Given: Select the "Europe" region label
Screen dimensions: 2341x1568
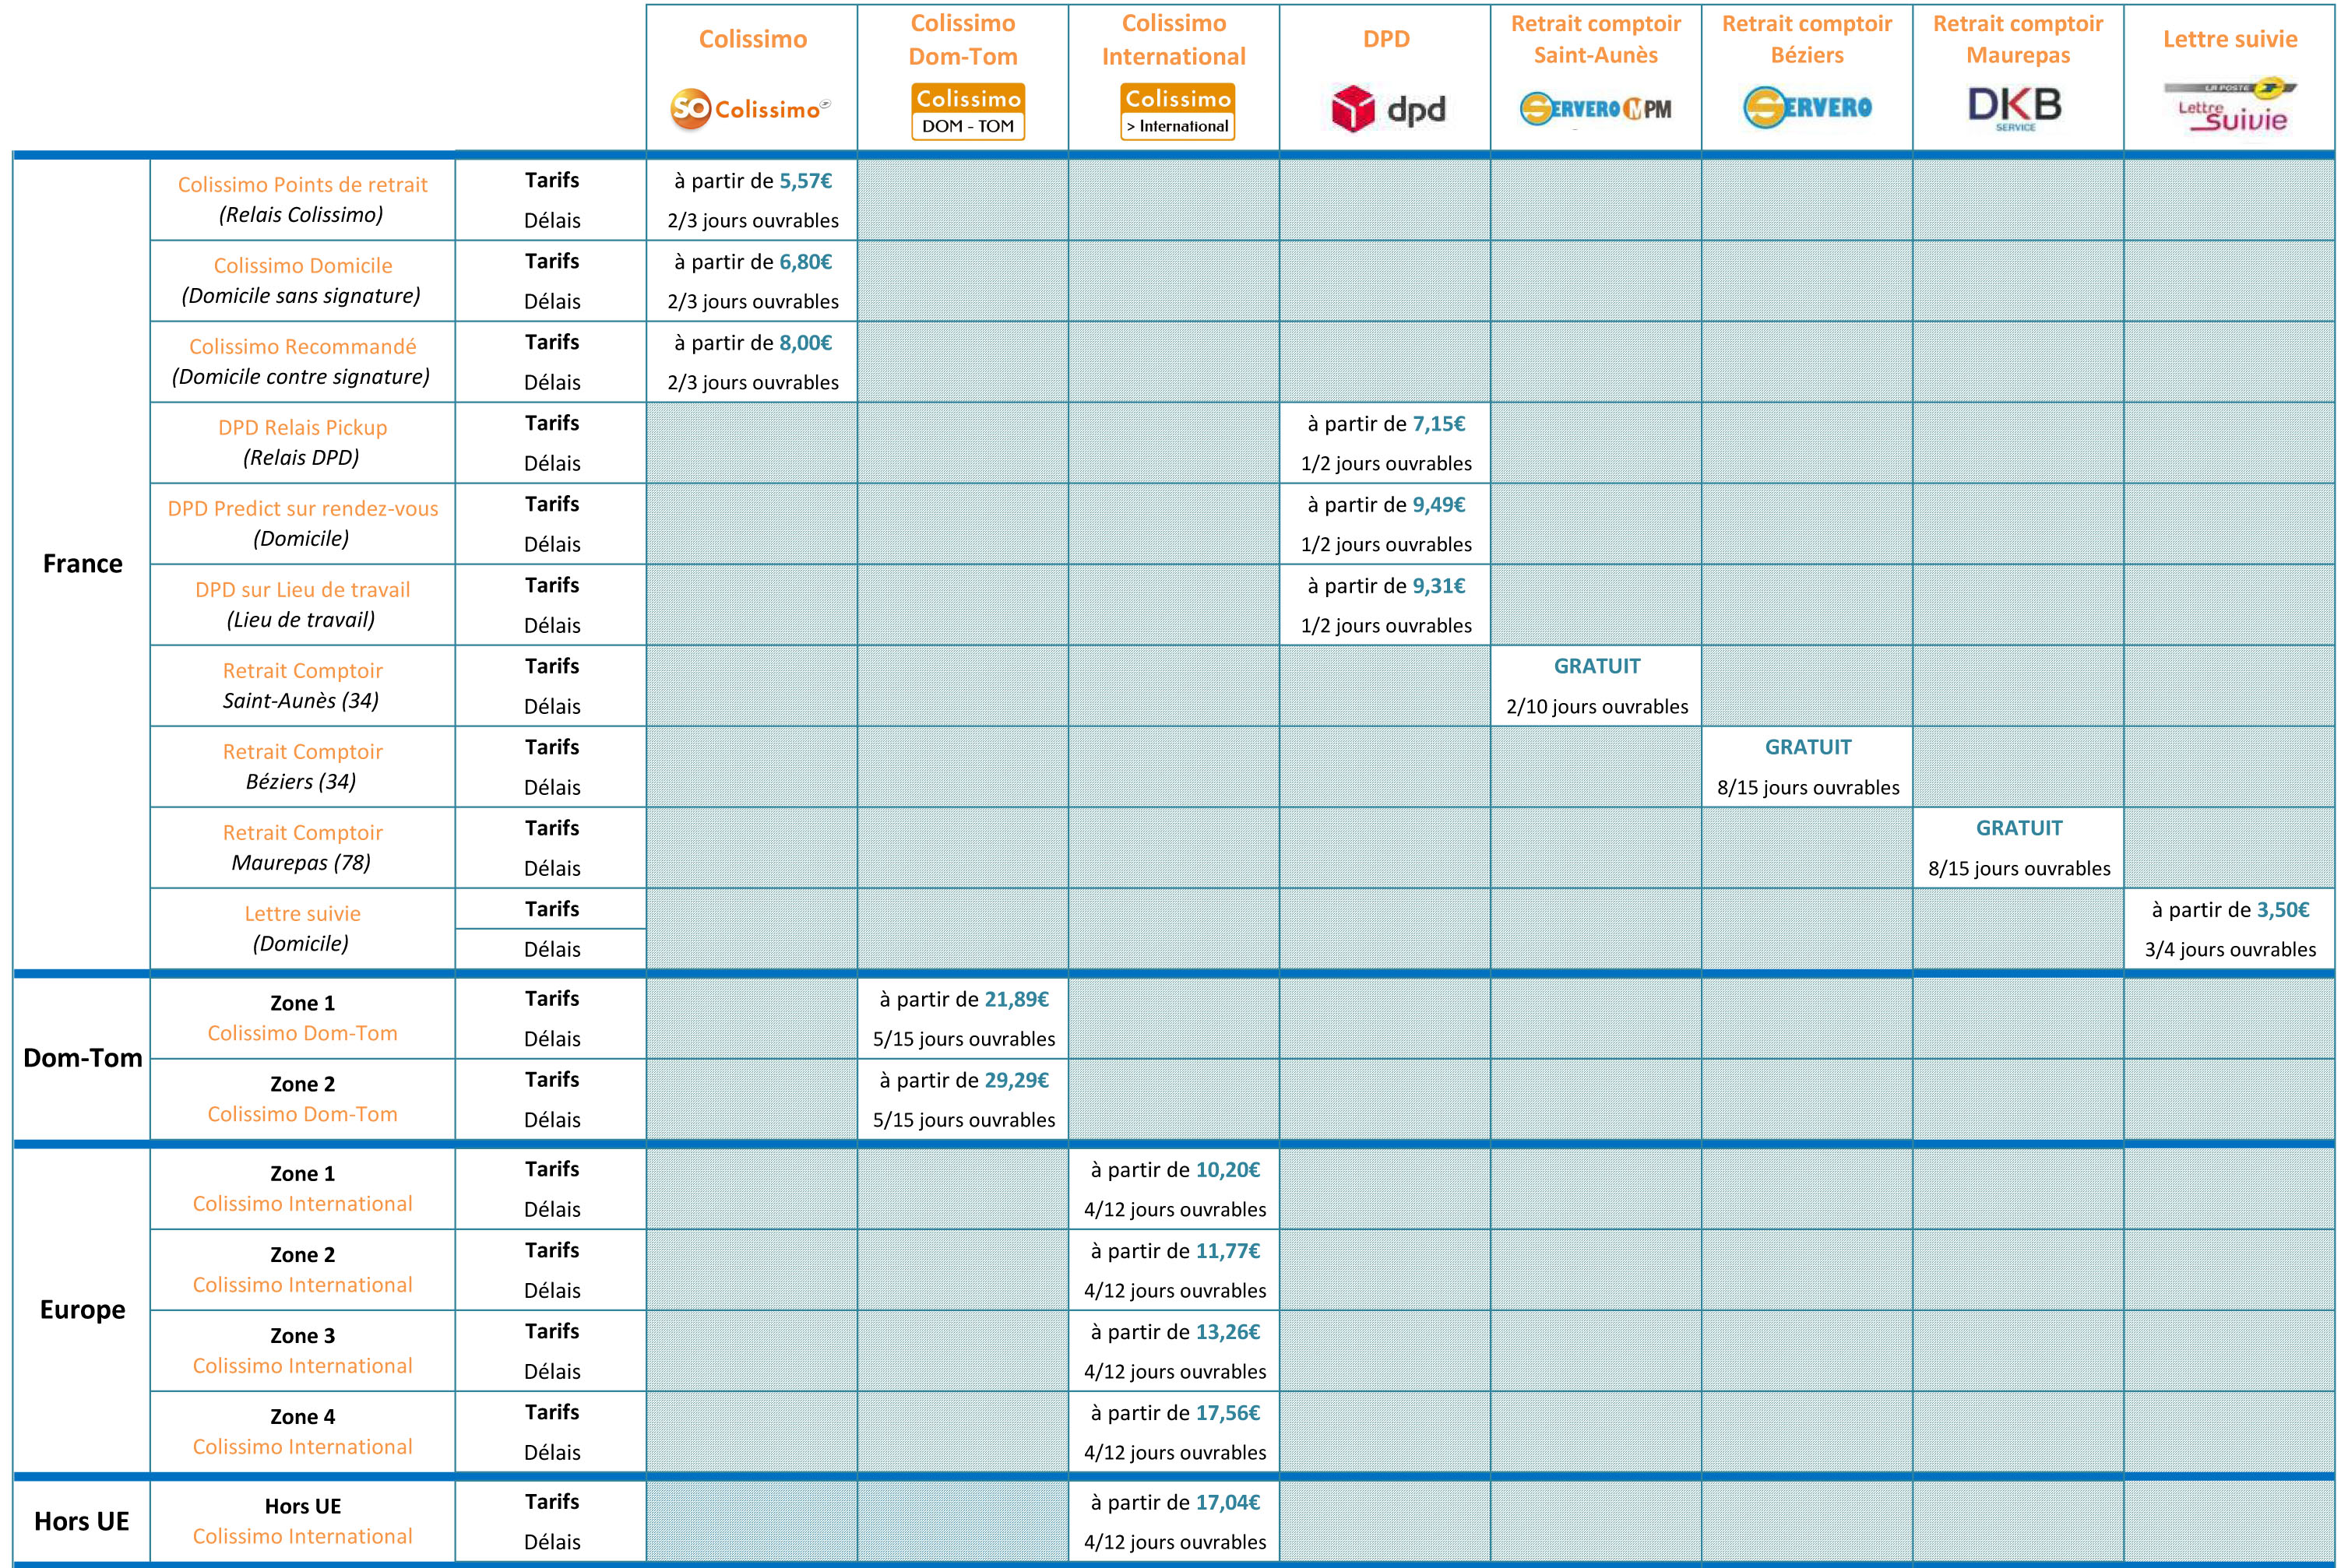Looking at the screenshot, I should [x=82, y=1310].
